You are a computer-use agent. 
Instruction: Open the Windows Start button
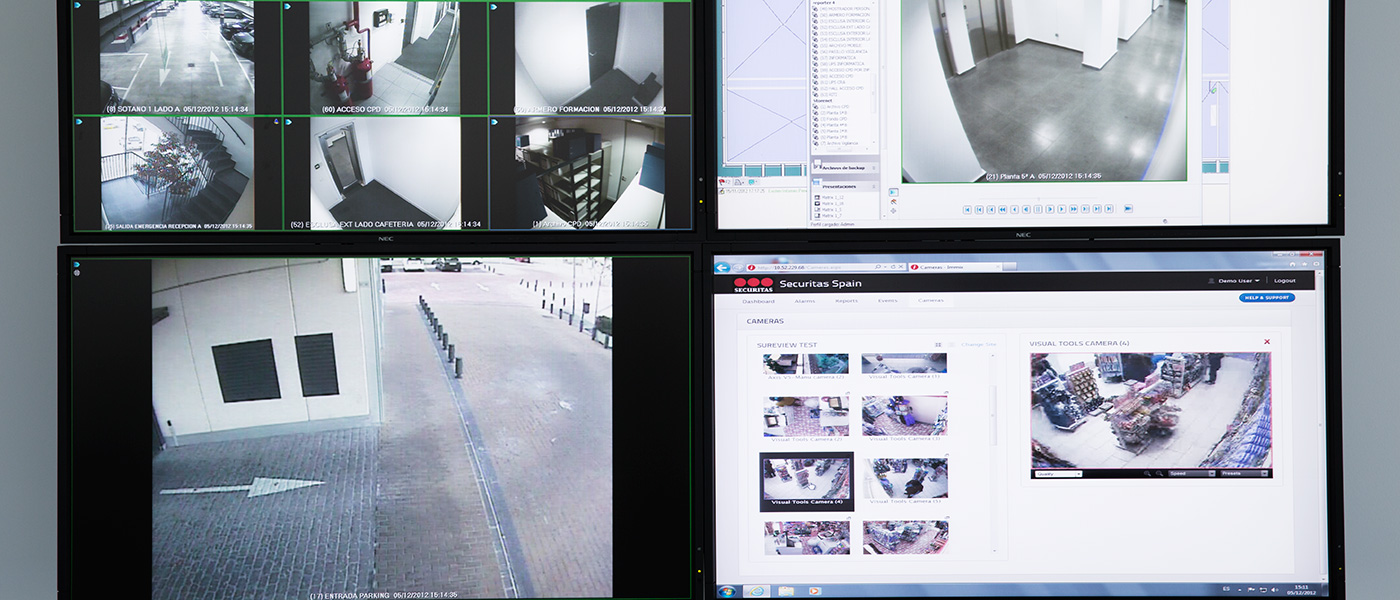pos(727,591)
